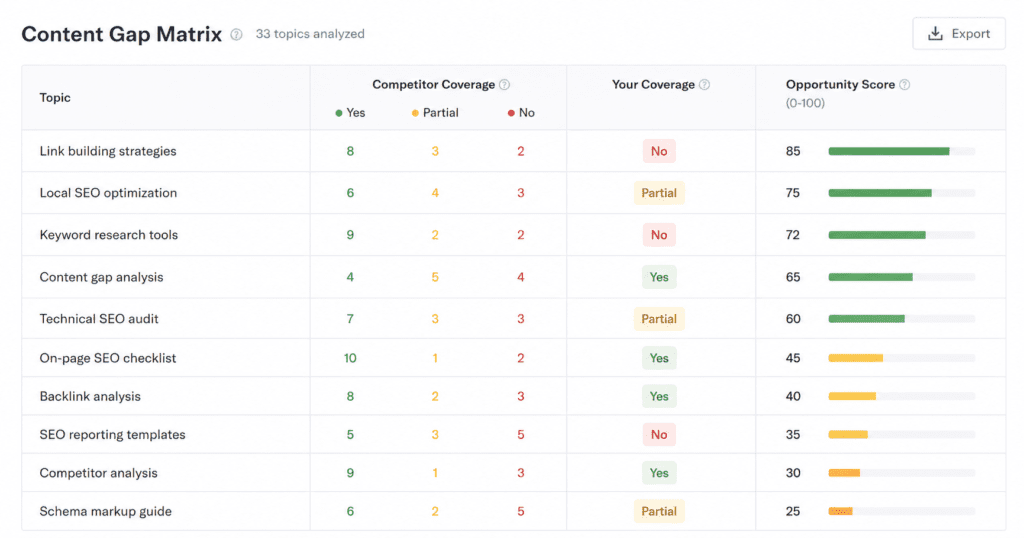The height and width of the screenshot is (538, 1024).
Task: Click the red No legend dot
Action: click(511, 113)
